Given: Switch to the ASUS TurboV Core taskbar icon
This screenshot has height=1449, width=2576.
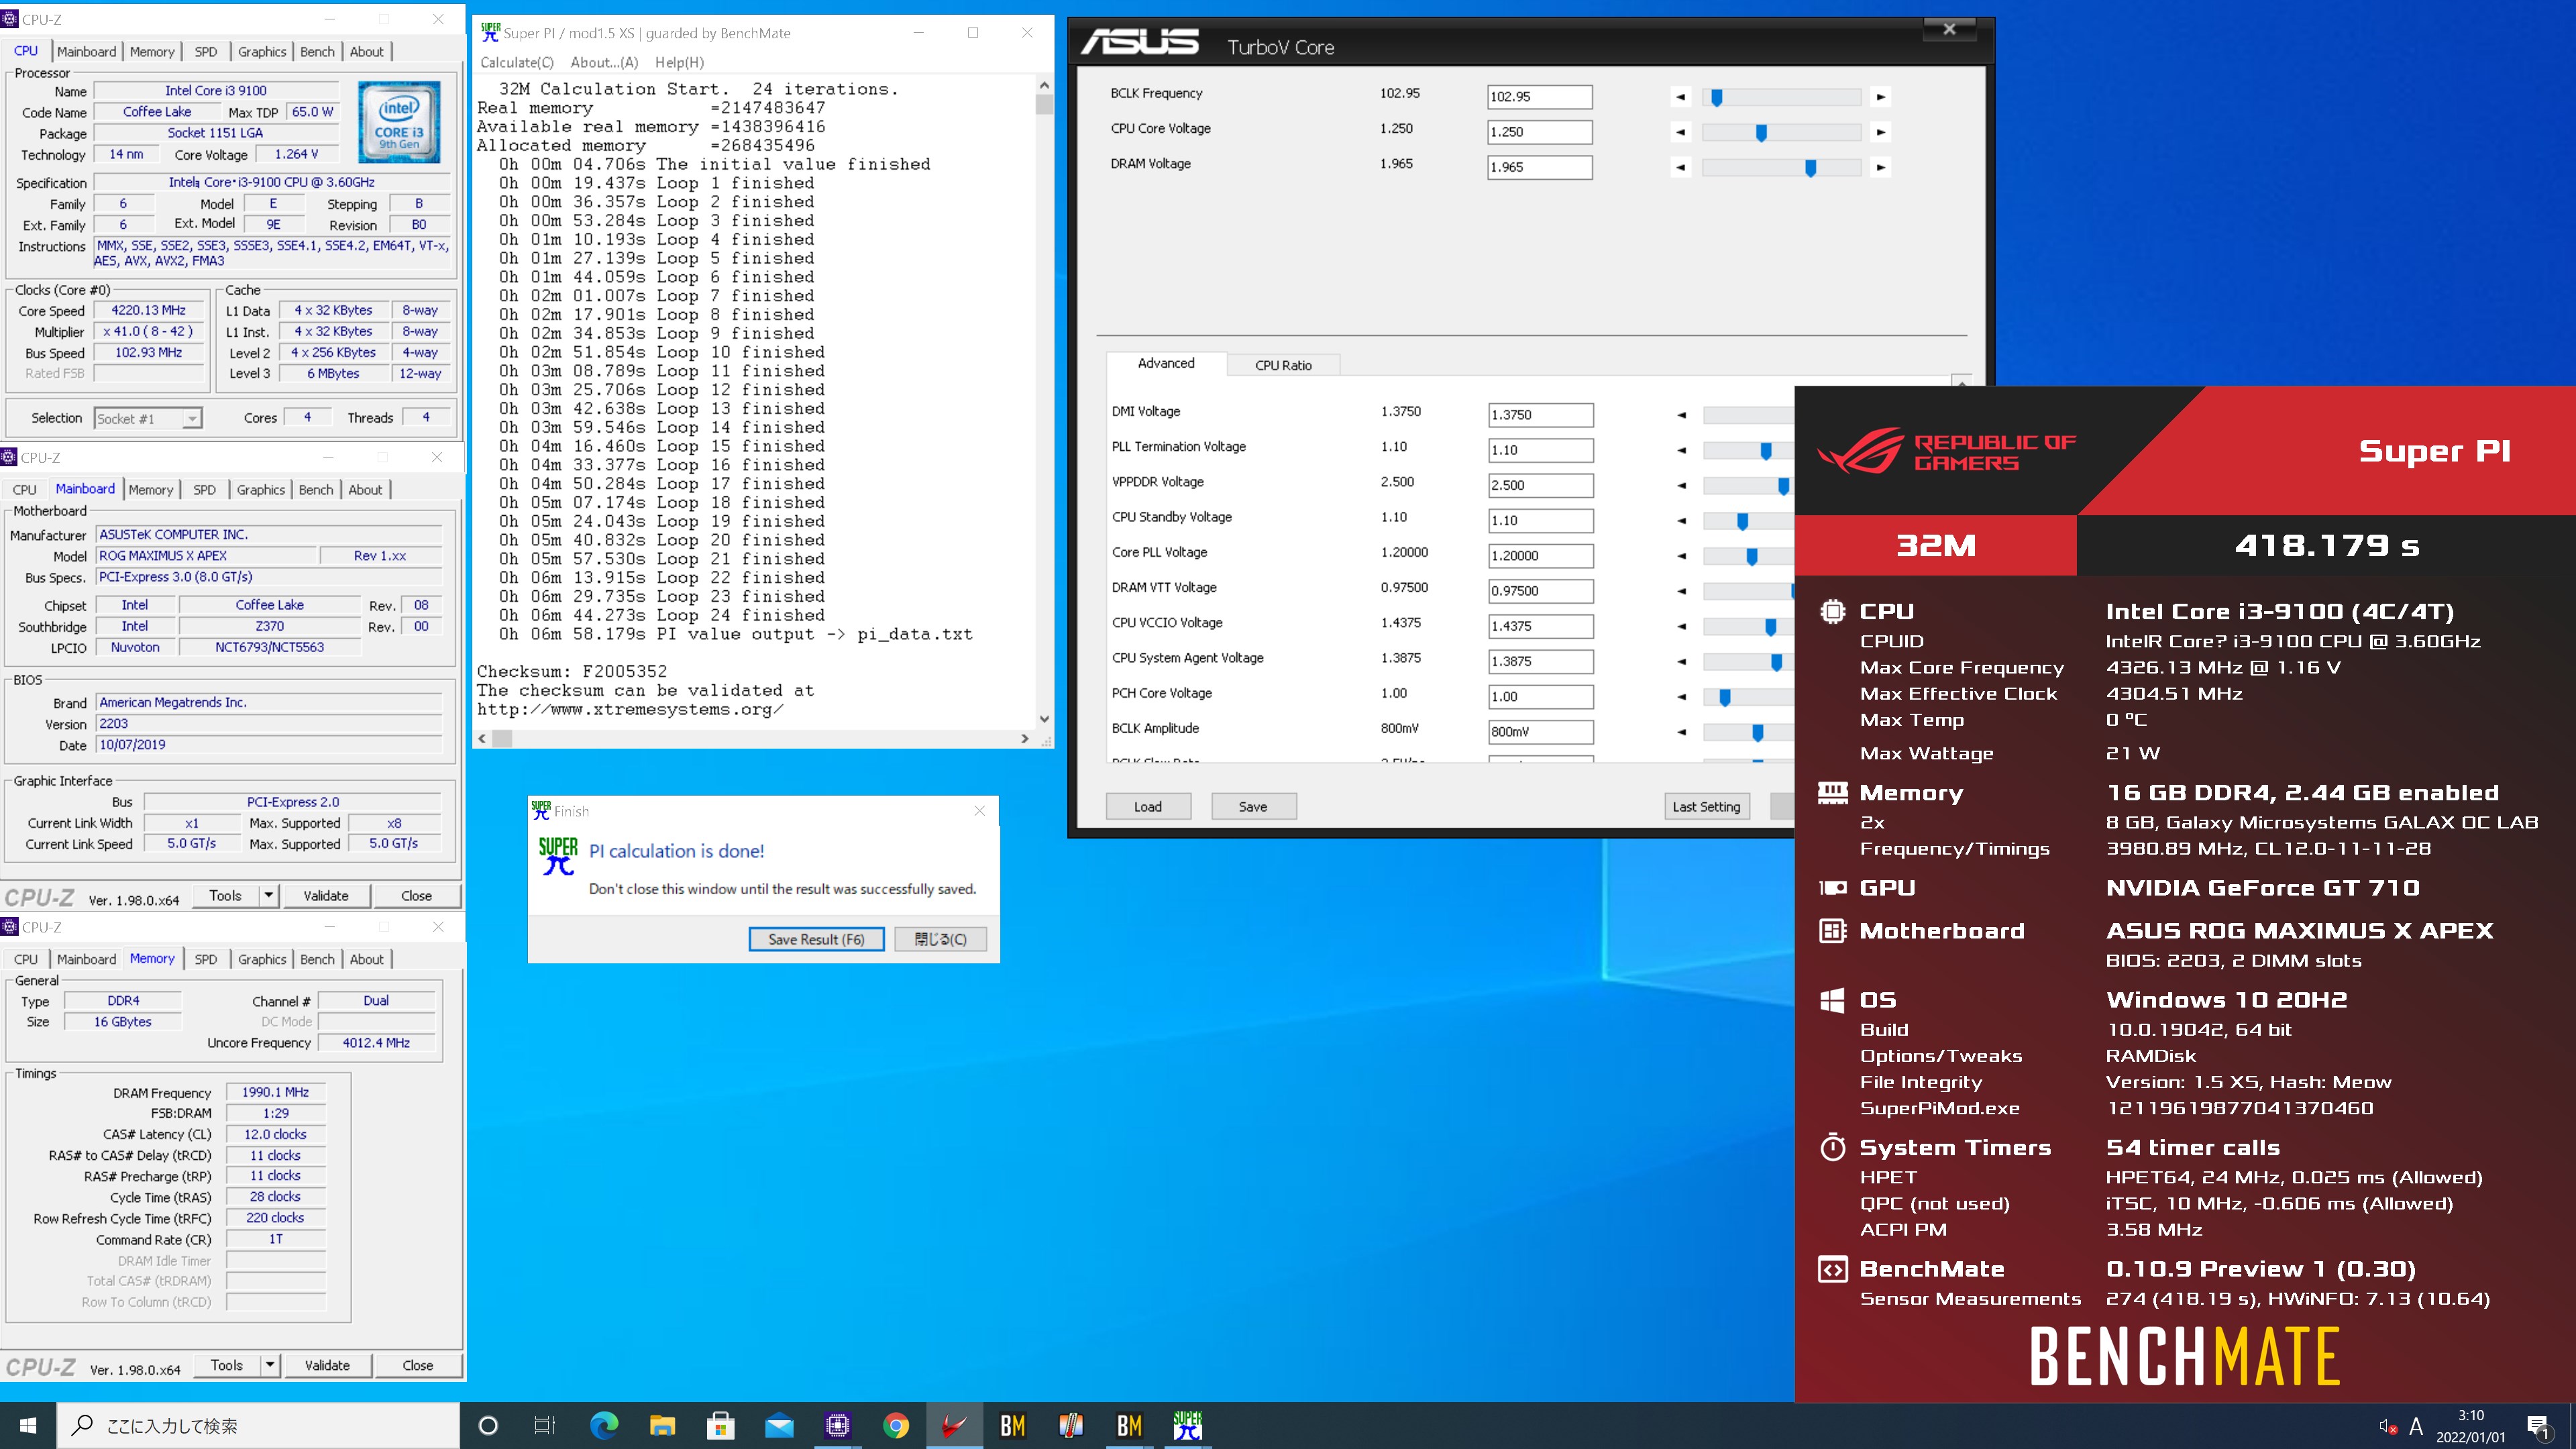Looking at the screenshot, I should (x=954, y=1425).
